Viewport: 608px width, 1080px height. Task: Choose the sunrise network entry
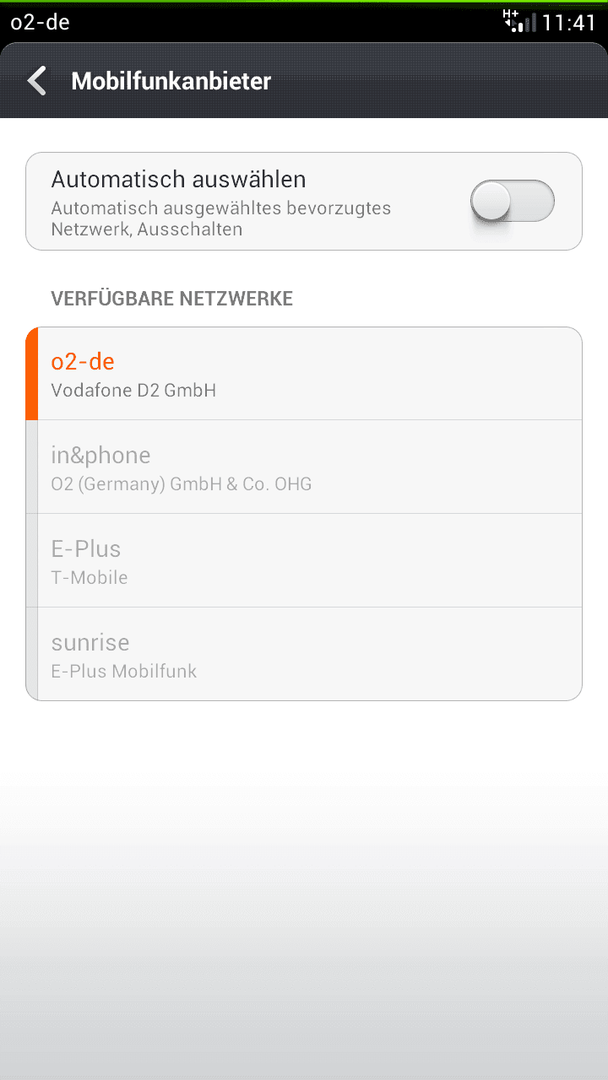(304, 654)
